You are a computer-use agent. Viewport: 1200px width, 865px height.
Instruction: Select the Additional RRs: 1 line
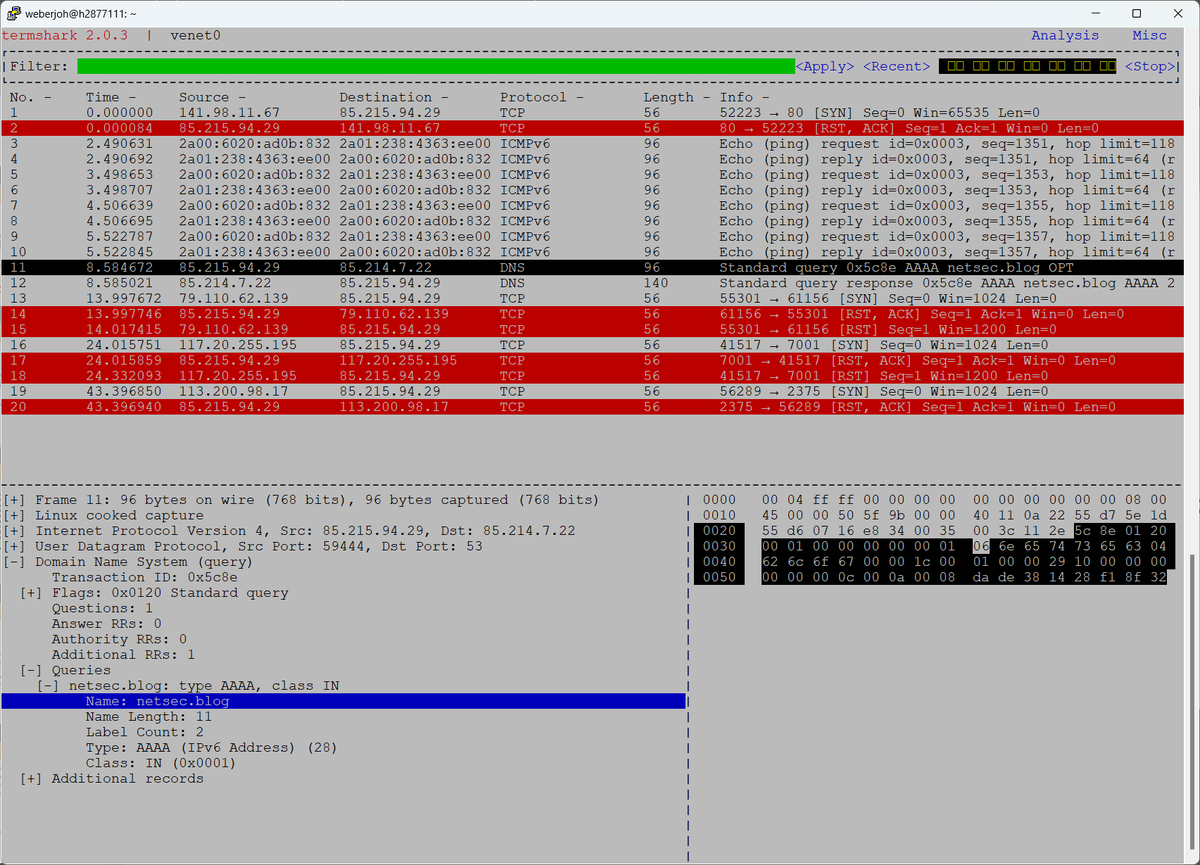[123, 655]
